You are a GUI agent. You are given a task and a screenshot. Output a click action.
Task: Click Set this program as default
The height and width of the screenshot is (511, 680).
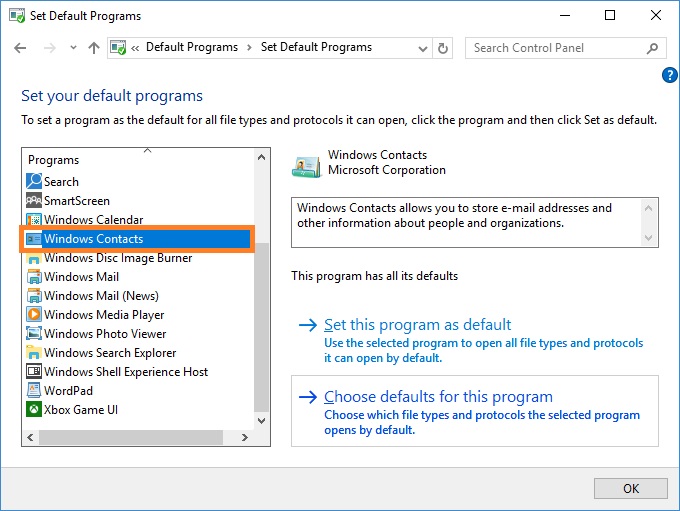418,324
